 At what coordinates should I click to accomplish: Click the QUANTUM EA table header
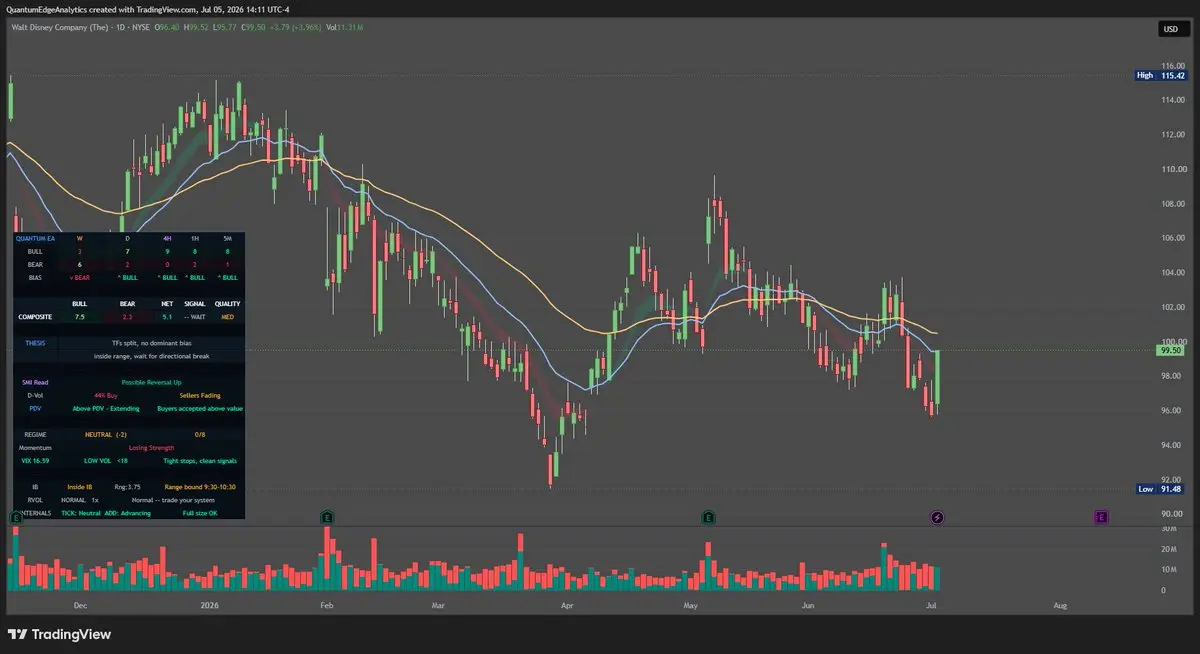[35, 238]
